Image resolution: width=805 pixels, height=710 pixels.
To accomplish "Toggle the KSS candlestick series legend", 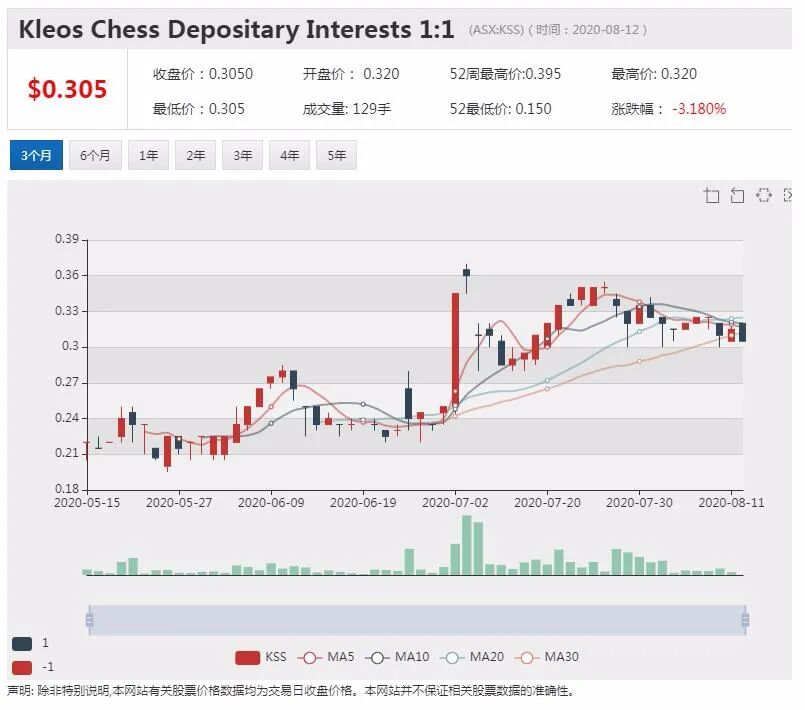I will pyautogui.click(x=261, y=657).
